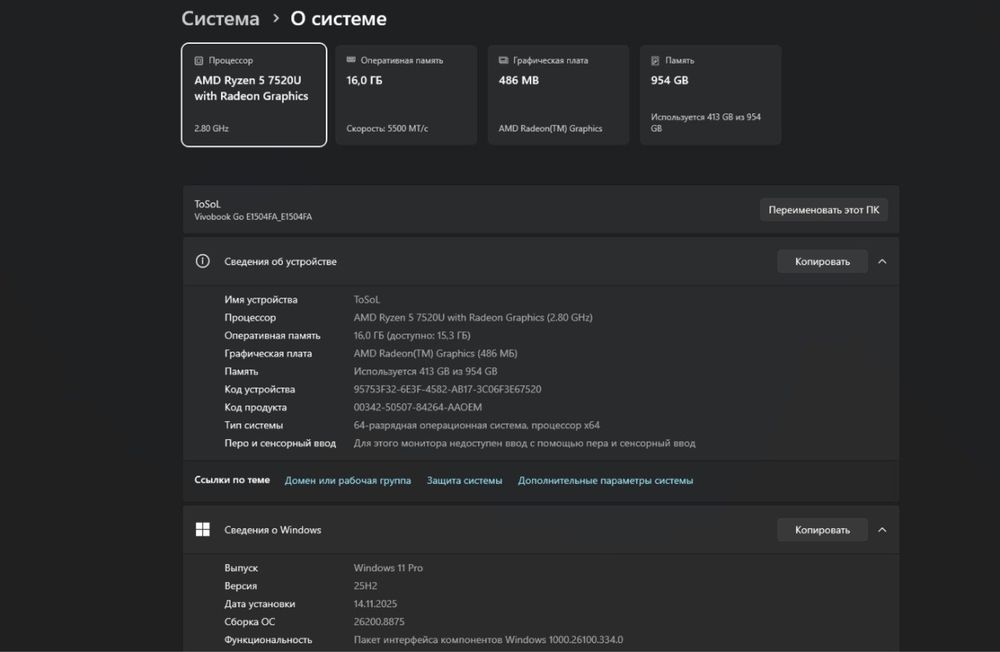
Task: Click the 64-разрядная операционная система value
Action: click(476, 425)
